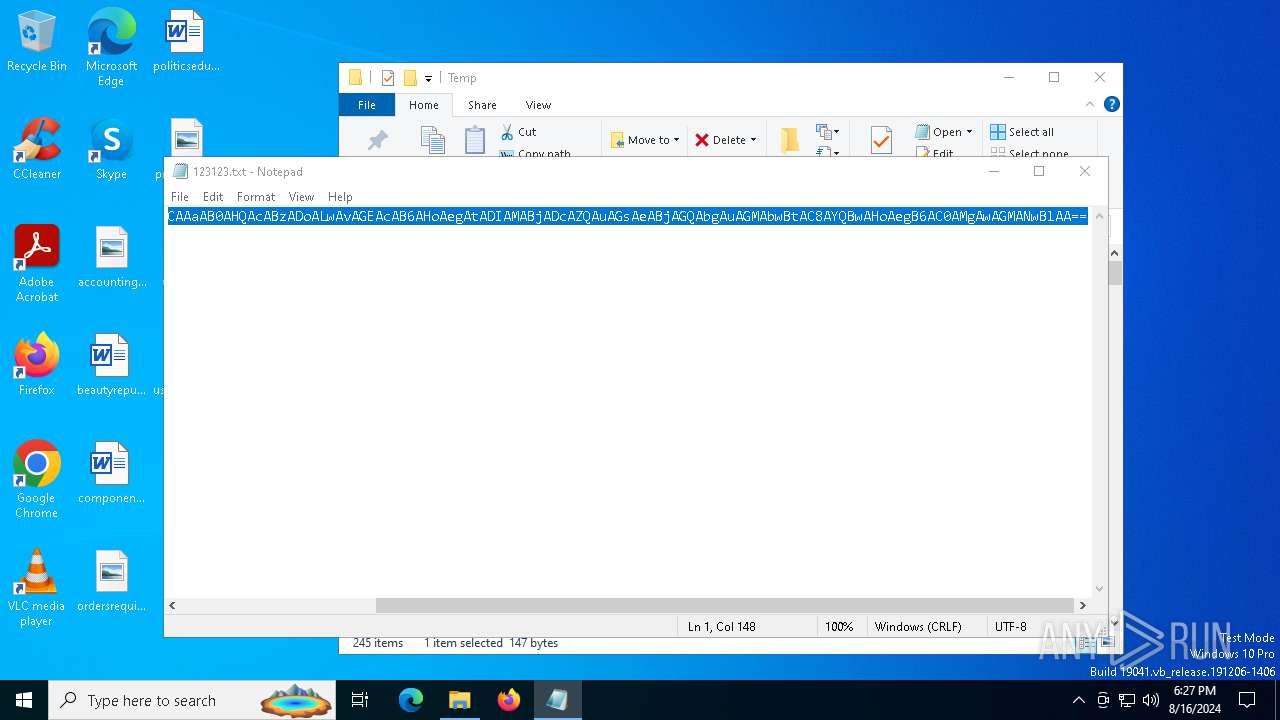
Task: Open the clock and date in taskbar
Action: (x=1194, y=700)
